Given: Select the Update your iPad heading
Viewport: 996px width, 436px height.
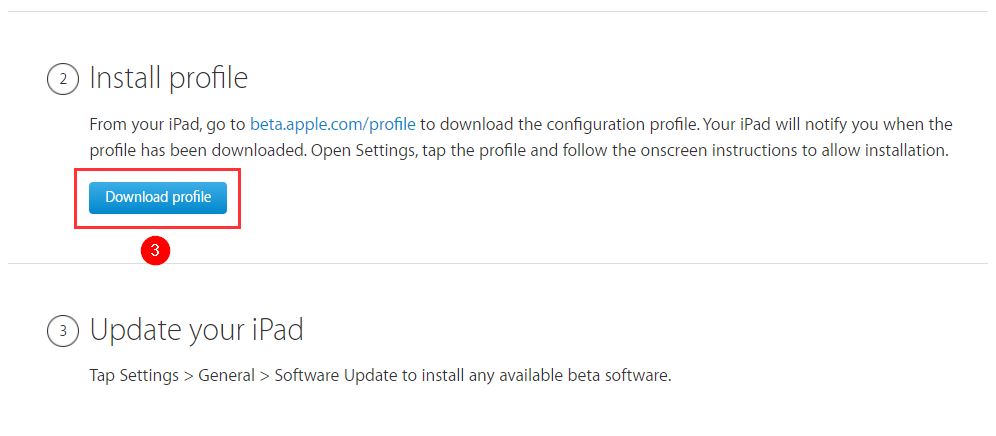Looking at the screenshot, I should [x=196, y=329].
